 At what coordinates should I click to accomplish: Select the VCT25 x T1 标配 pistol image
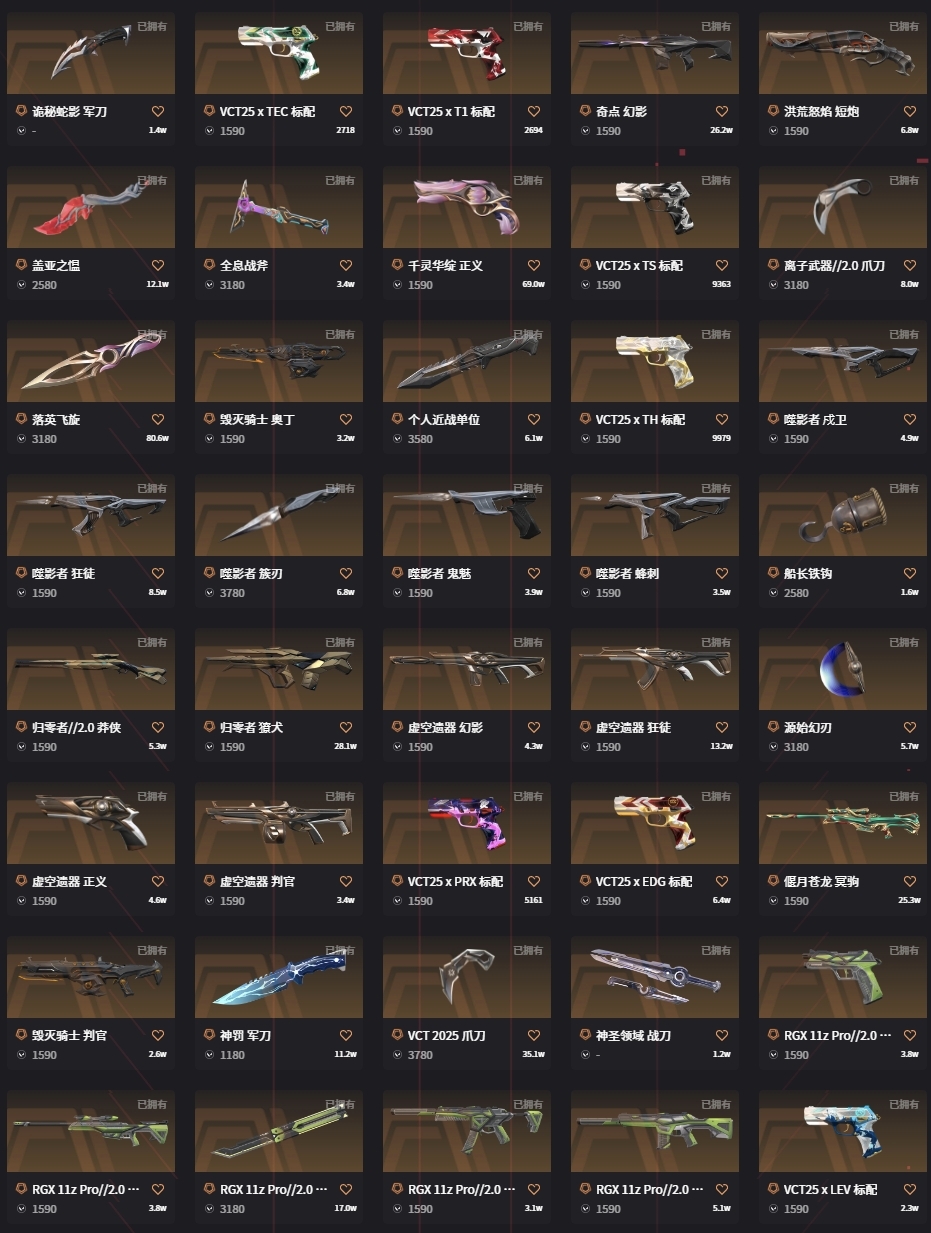tap(467, 53)
